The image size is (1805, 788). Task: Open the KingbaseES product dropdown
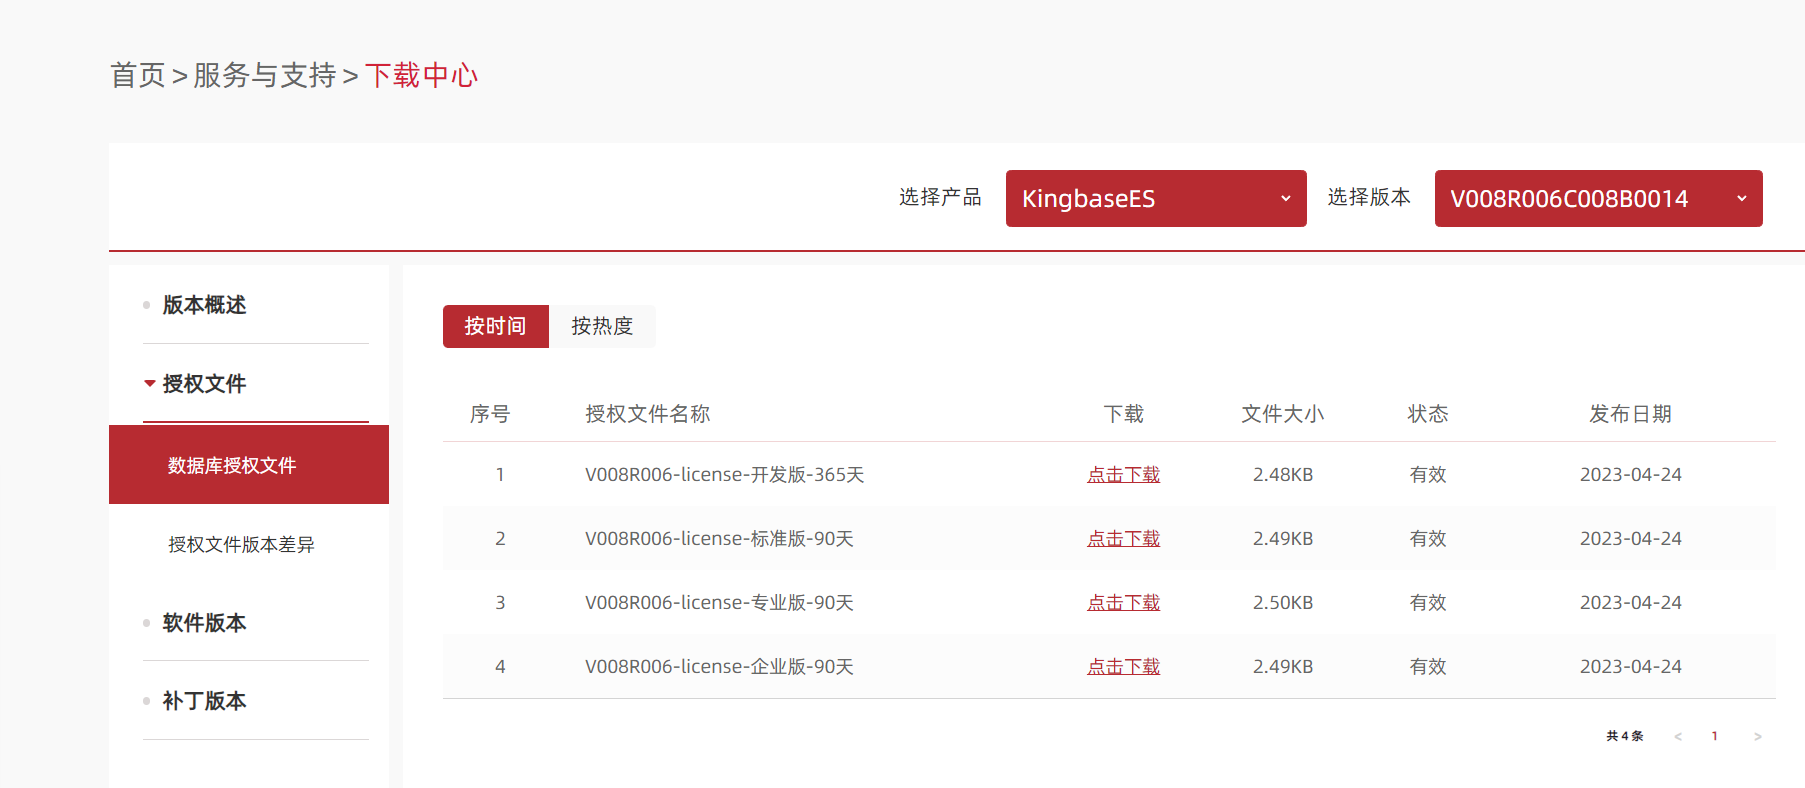click(x=1156, y=198)
